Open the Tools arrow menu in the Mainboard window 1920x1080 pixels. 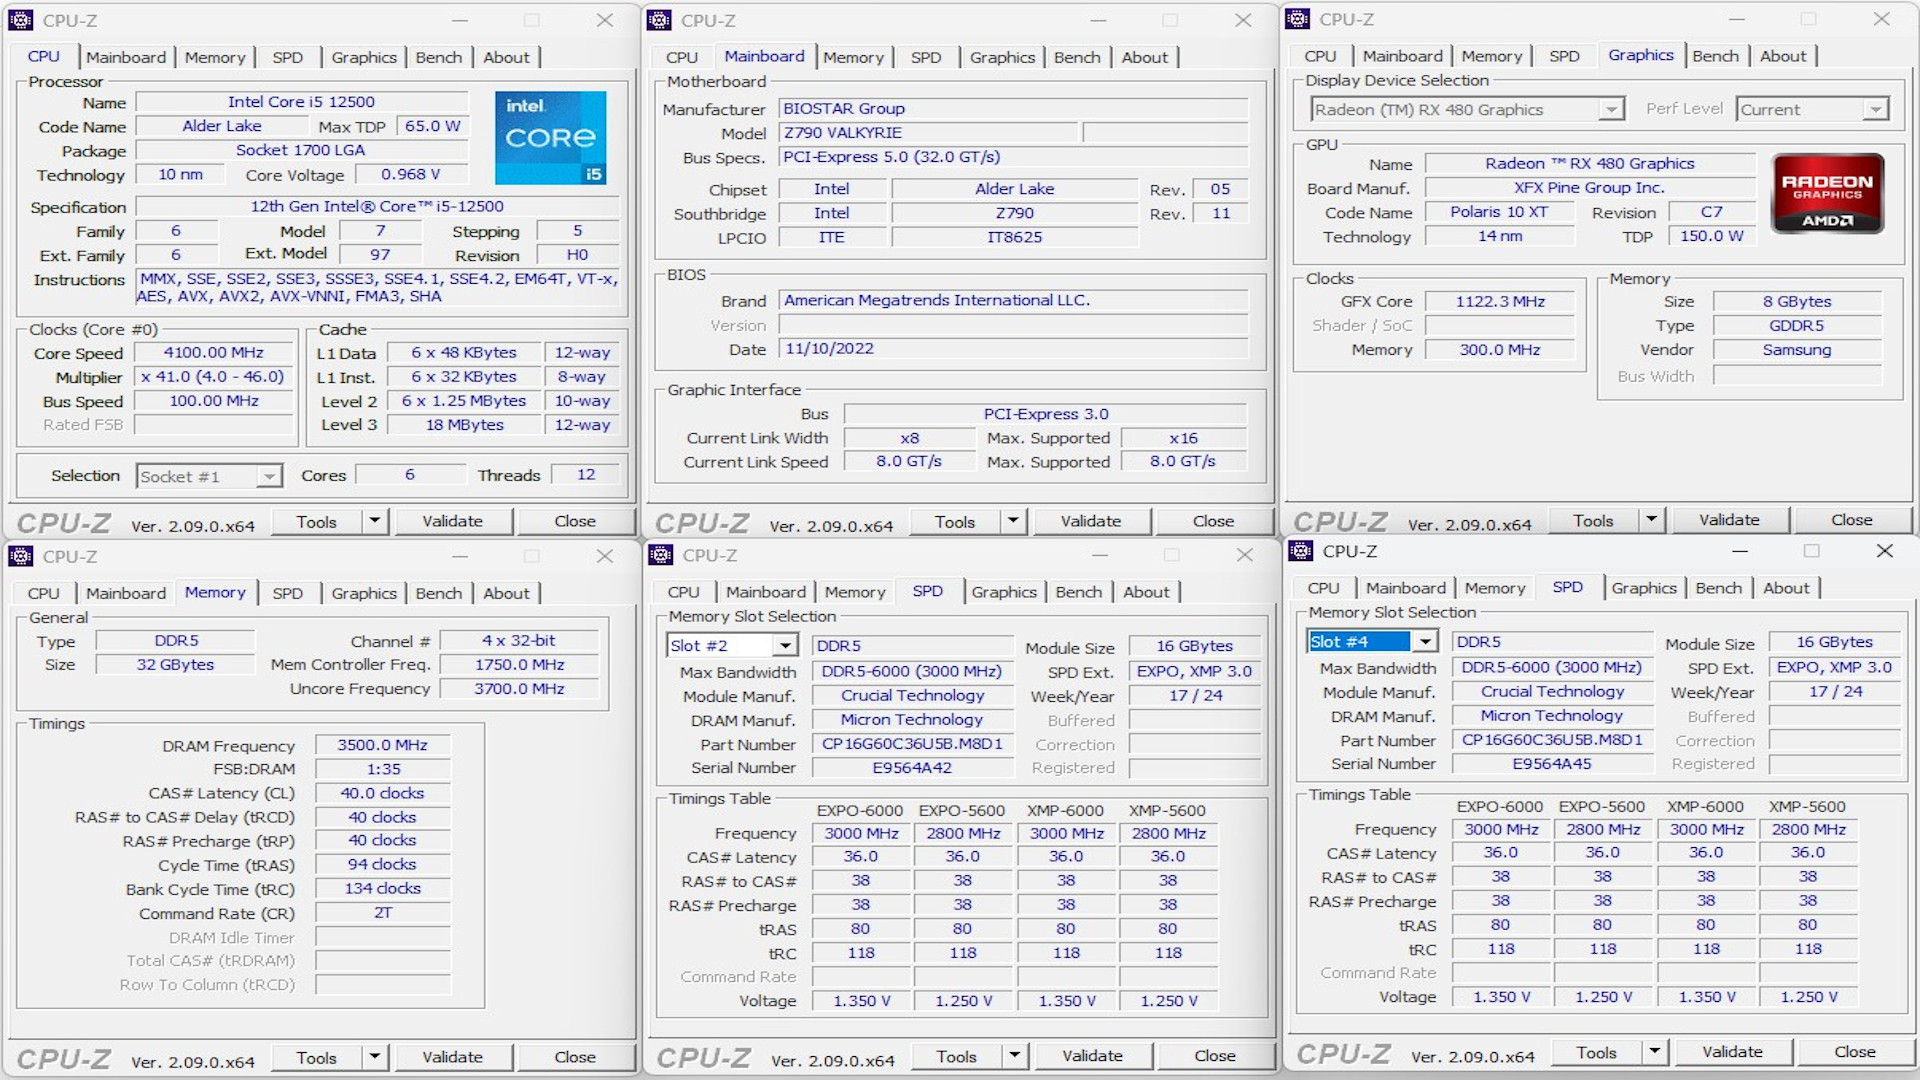[1013, 521]
